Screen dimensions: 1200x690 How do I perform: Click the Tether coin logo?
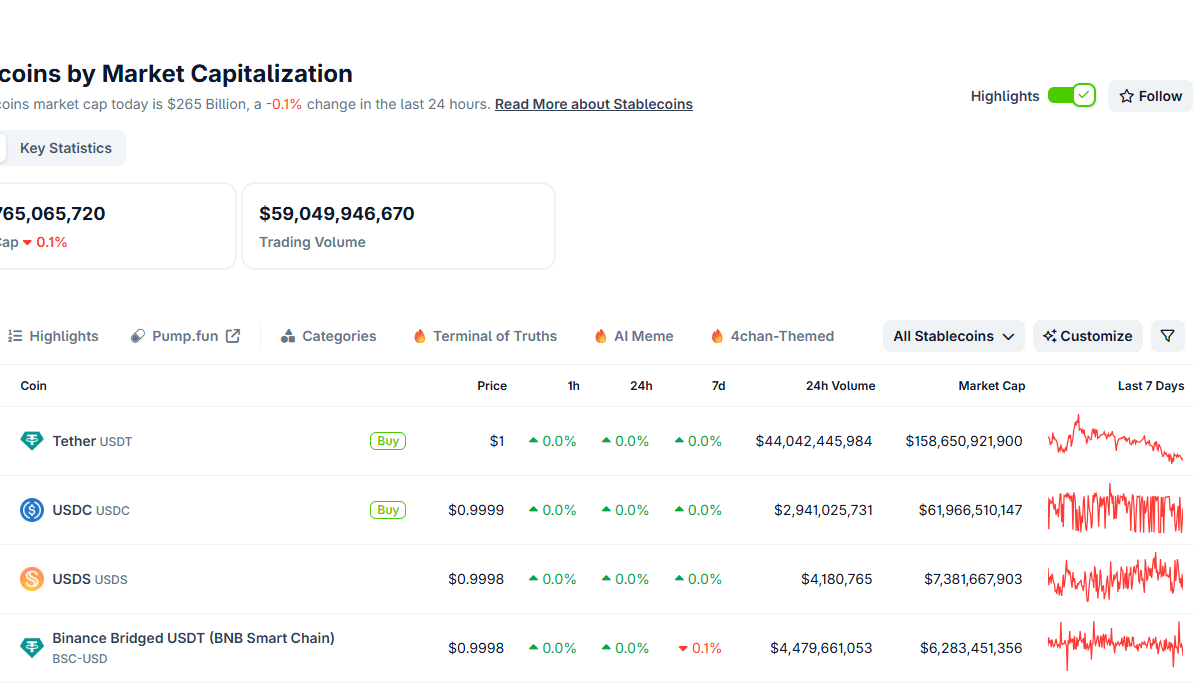[x=32, y=441]
